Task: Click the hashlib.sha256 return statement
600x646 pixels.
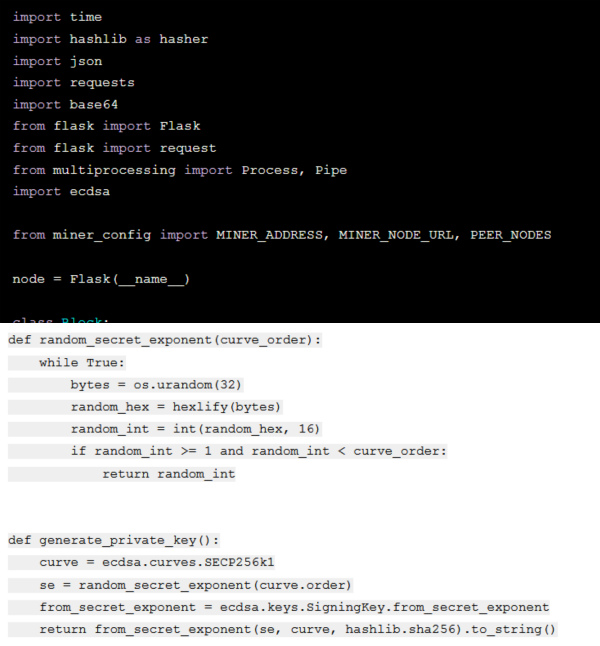Action: [x=298, y=630]
